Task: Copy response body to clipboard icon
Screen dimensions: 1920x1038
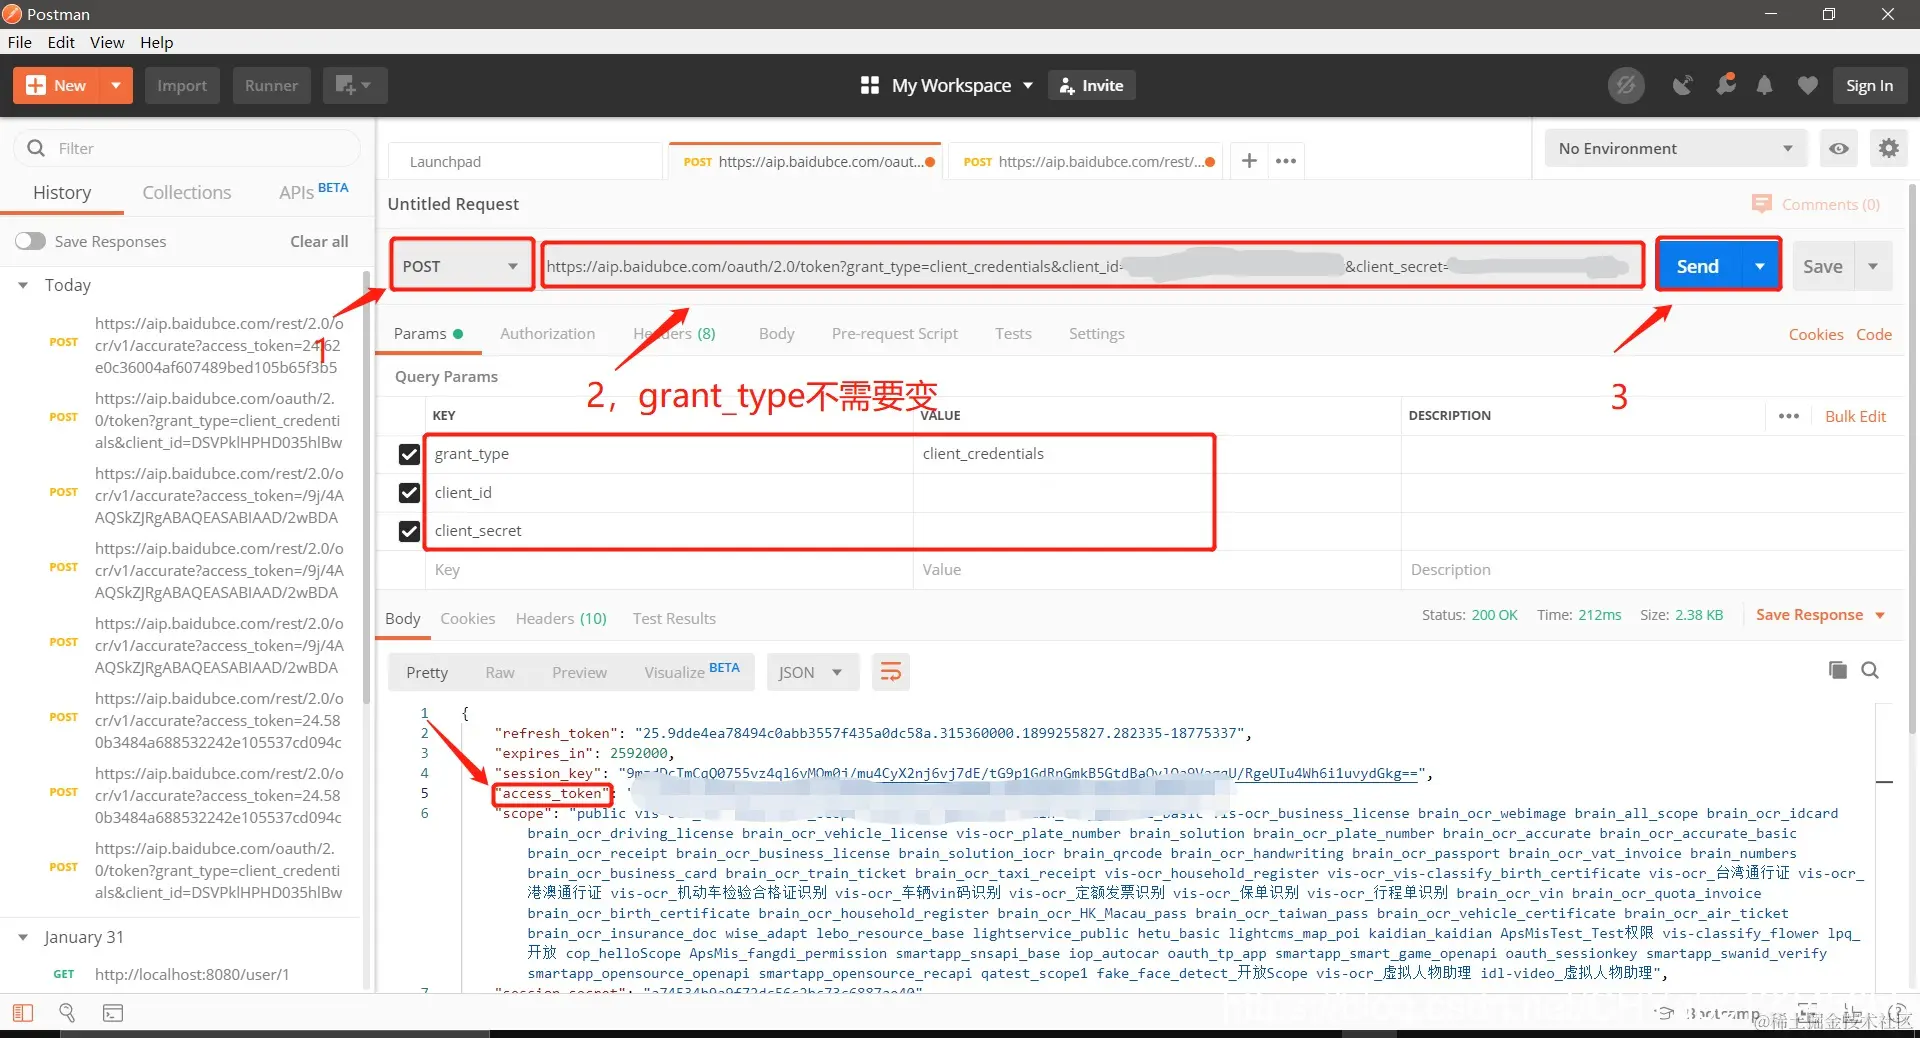Action: [1838, 670]
